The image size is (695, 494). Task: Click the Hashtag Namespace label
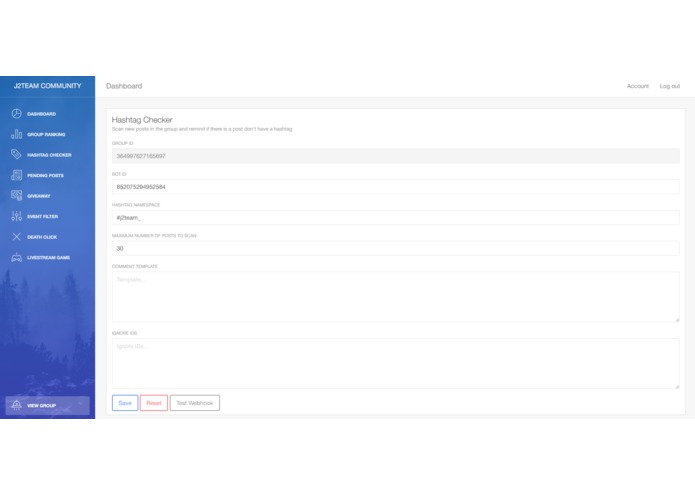click(136, 205)
